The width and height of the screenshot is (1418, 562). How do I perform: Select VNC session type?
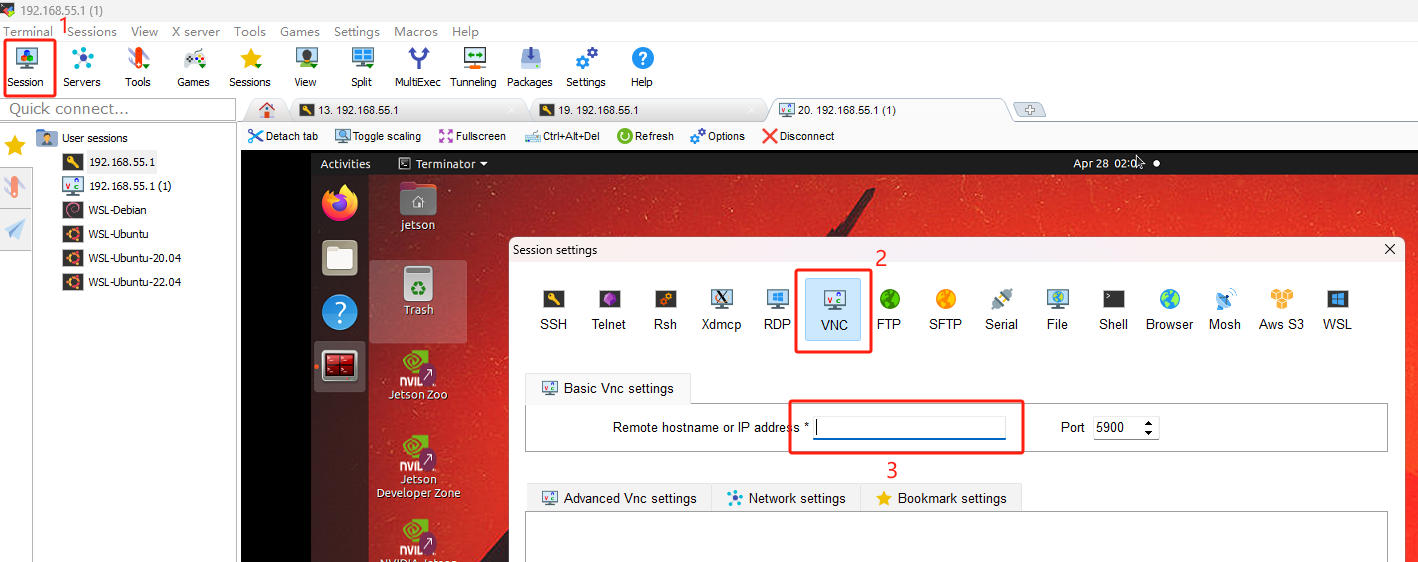tap(834, 310)
